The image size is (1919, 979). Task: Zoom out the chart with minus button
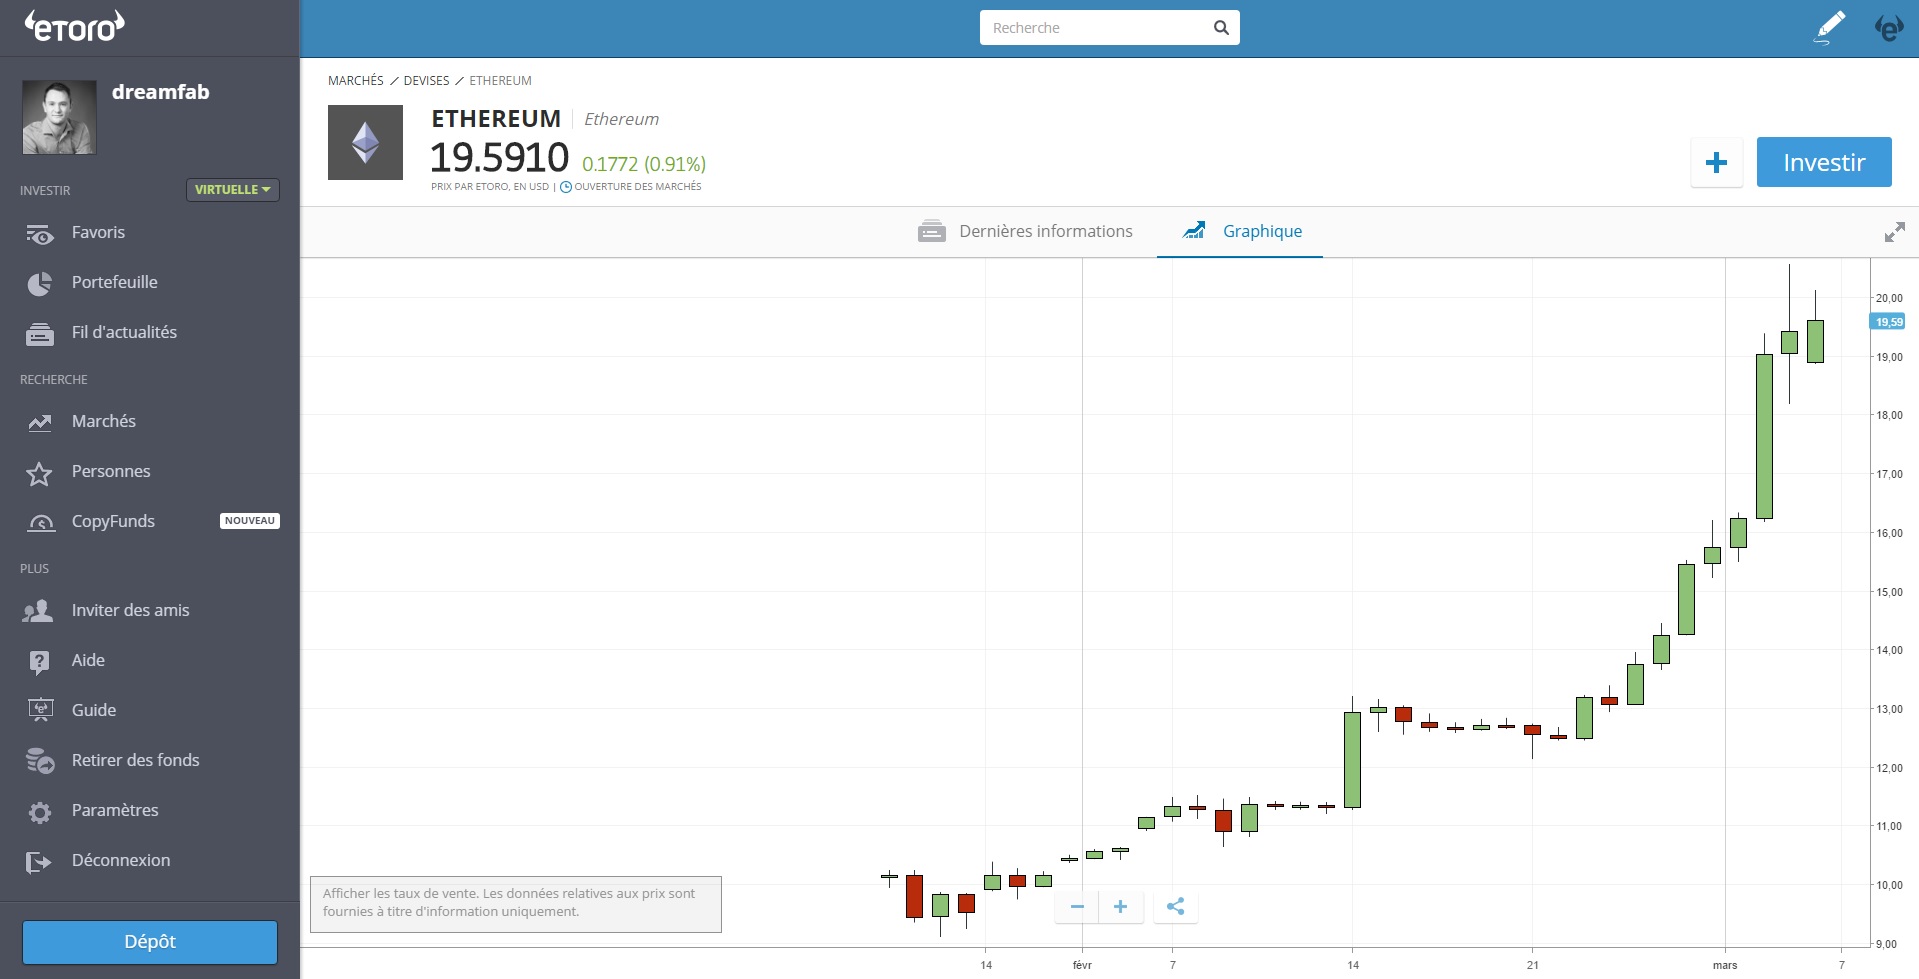[1077, 907]
